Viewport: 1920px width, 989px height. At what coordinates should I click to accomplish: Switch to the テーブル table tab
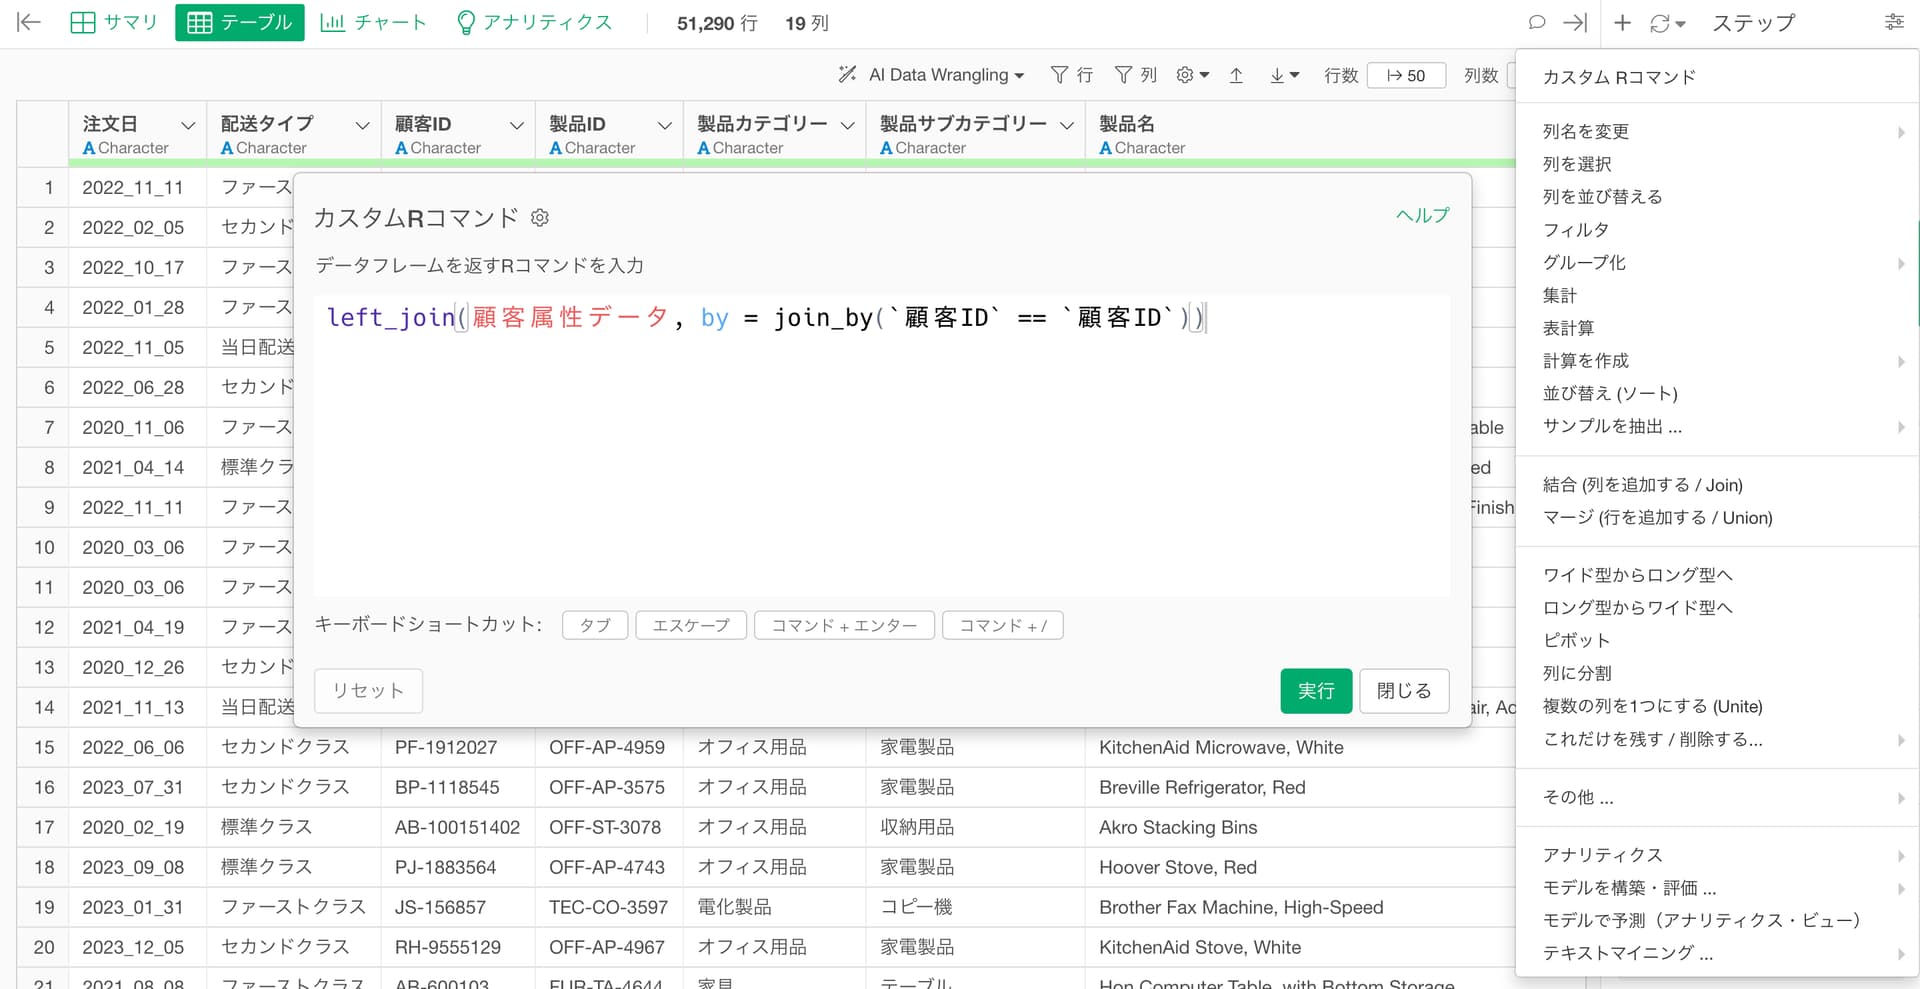(x=239, y=22)
